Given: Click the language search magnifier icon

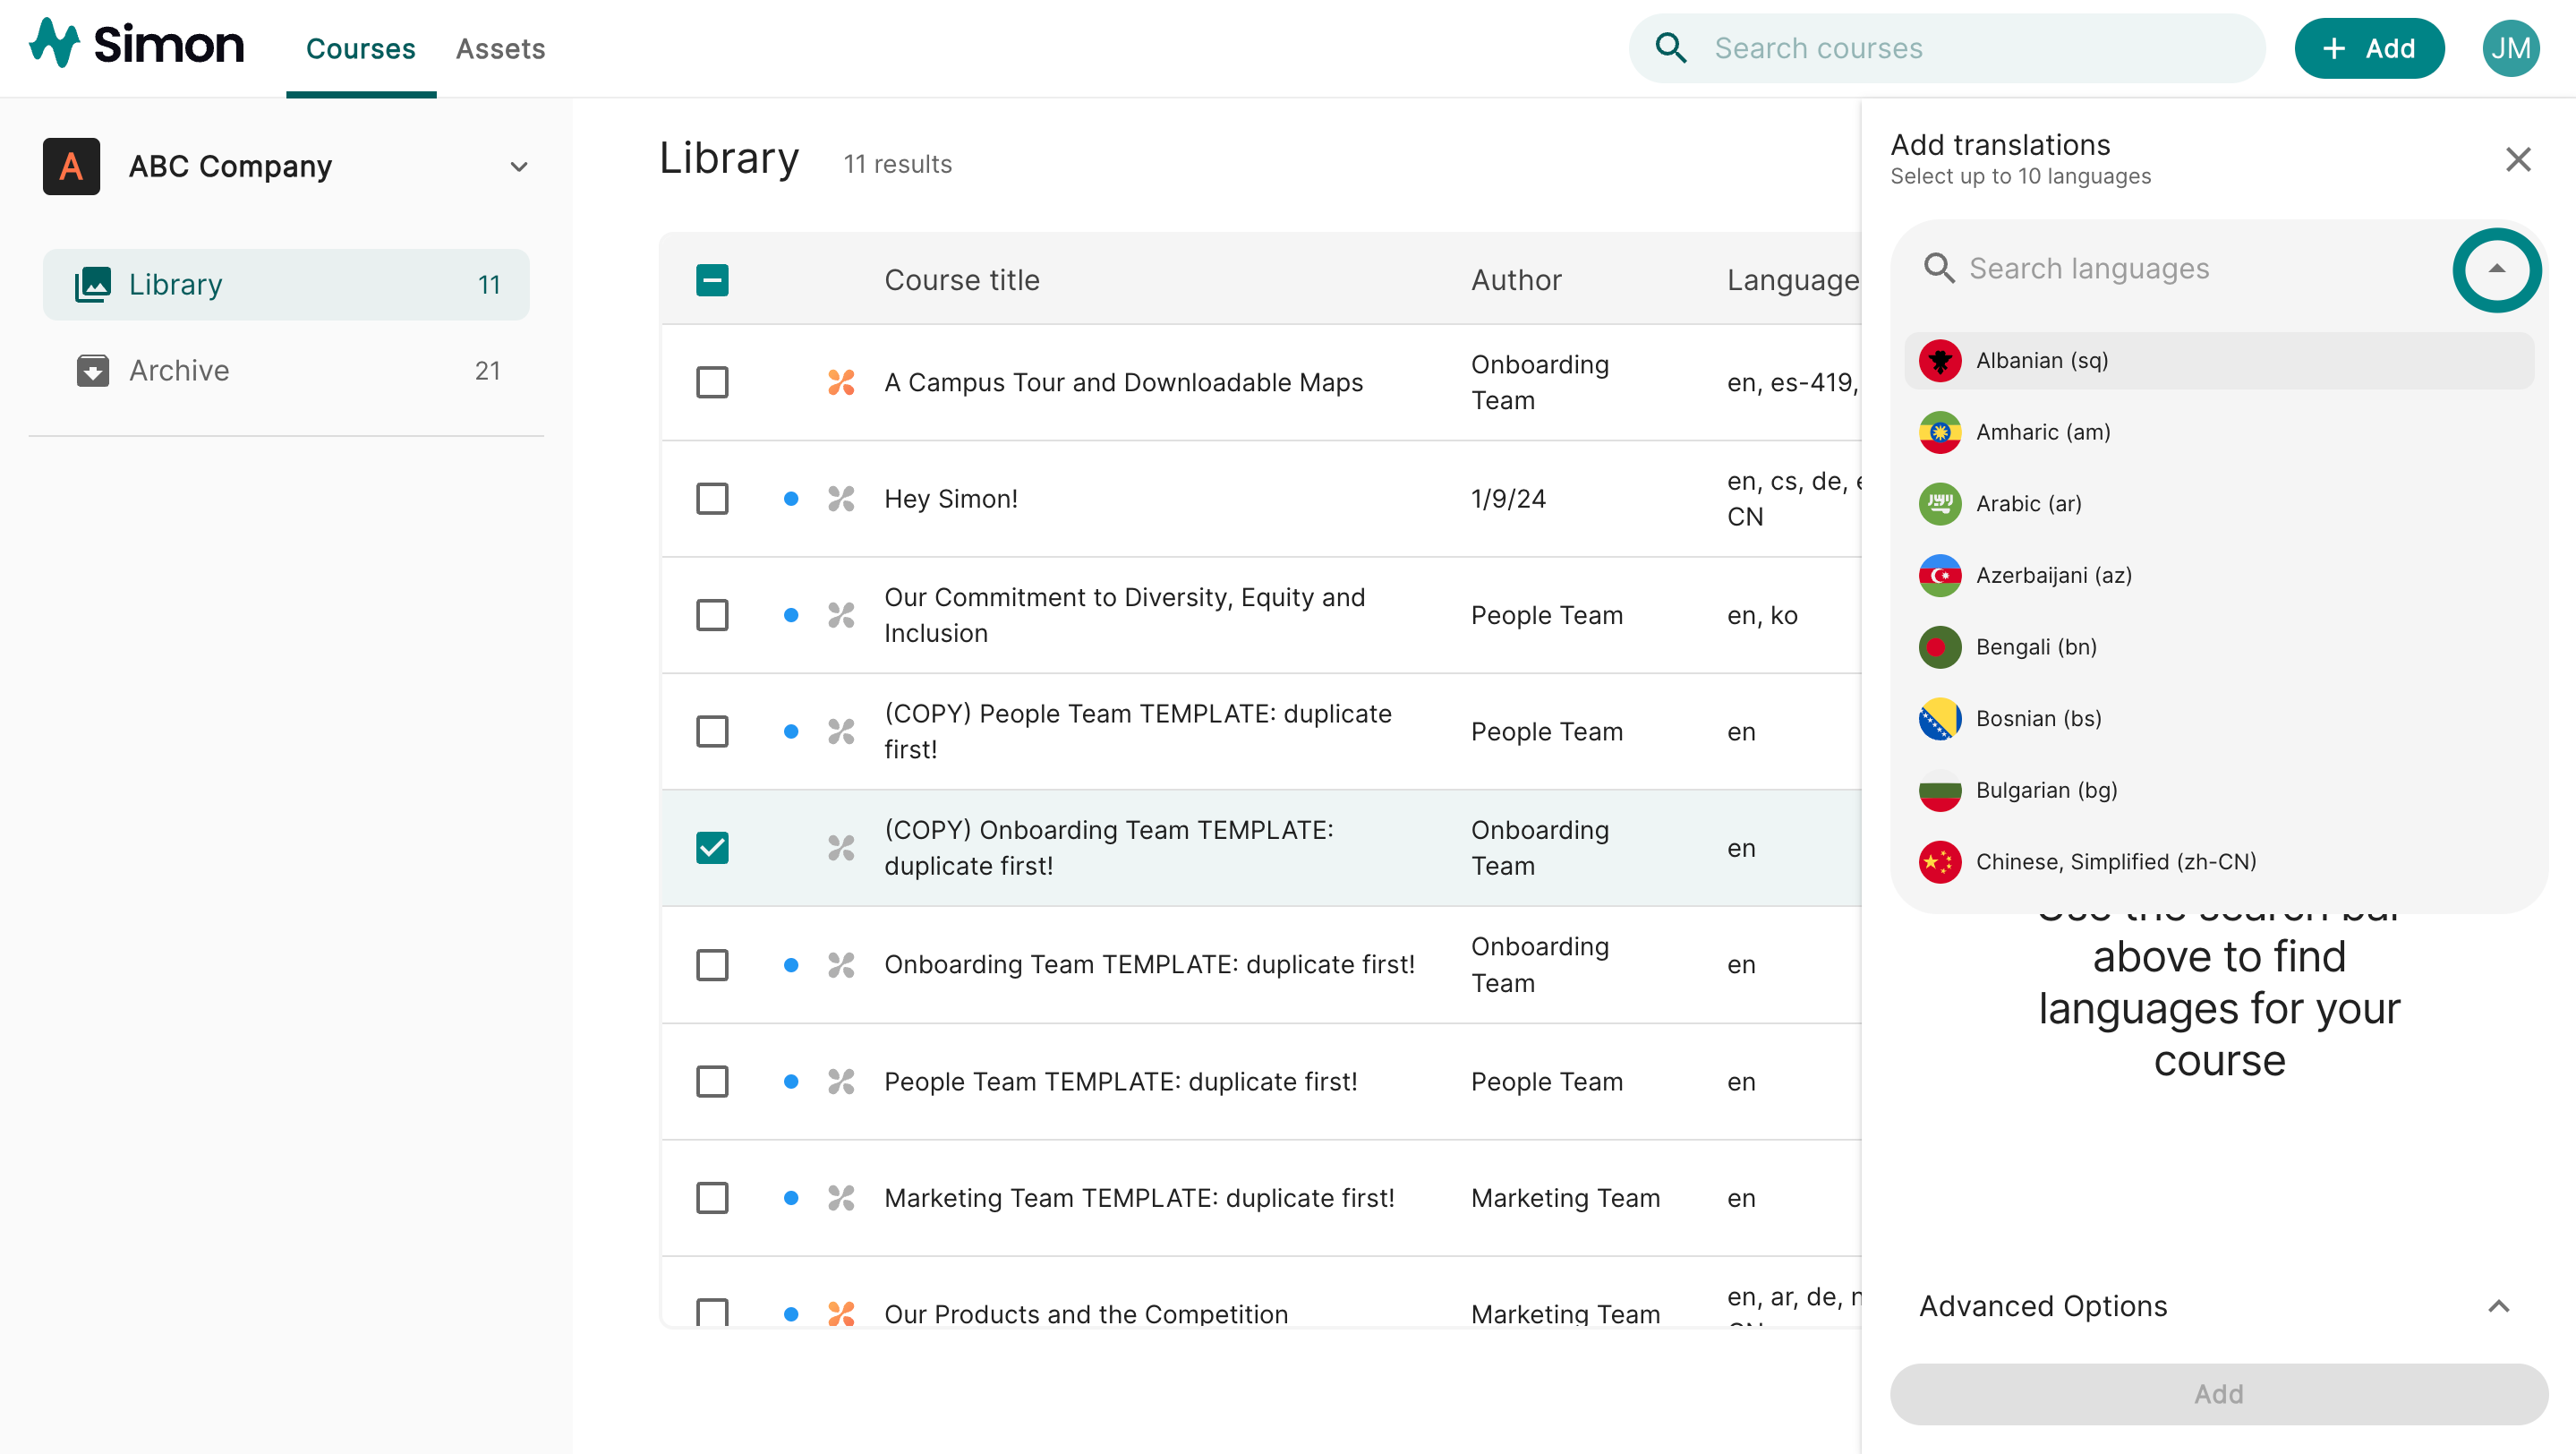Looking at the screenshot, I should pyautogui.click(x=1939, y=268).
